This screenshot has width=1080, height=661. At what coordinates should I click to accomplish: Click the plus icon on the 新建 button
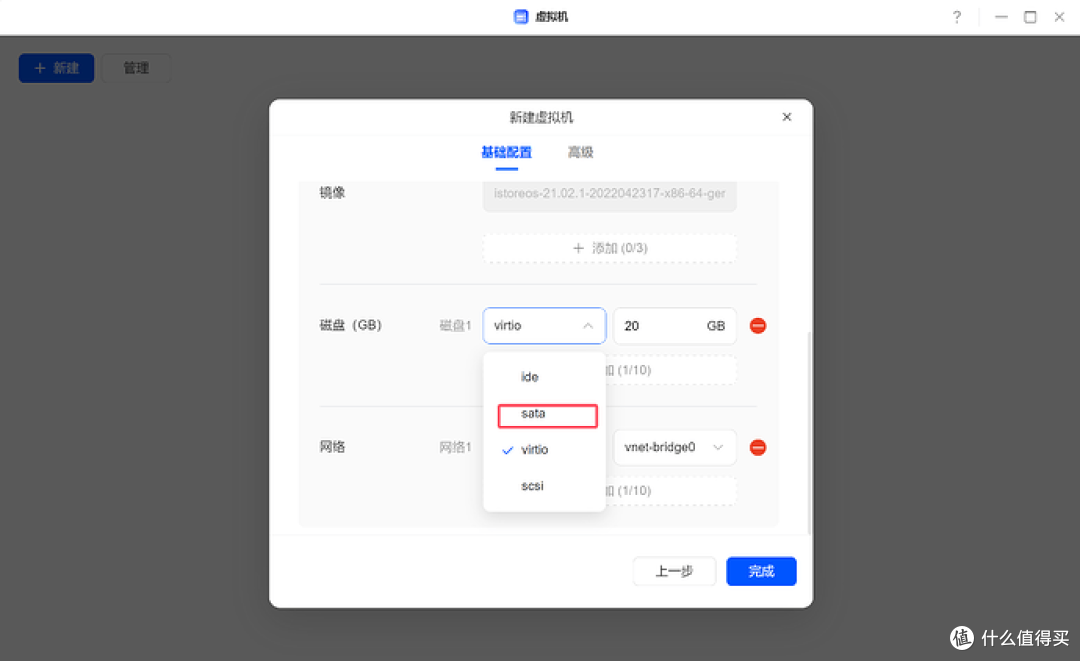point(38,68)
